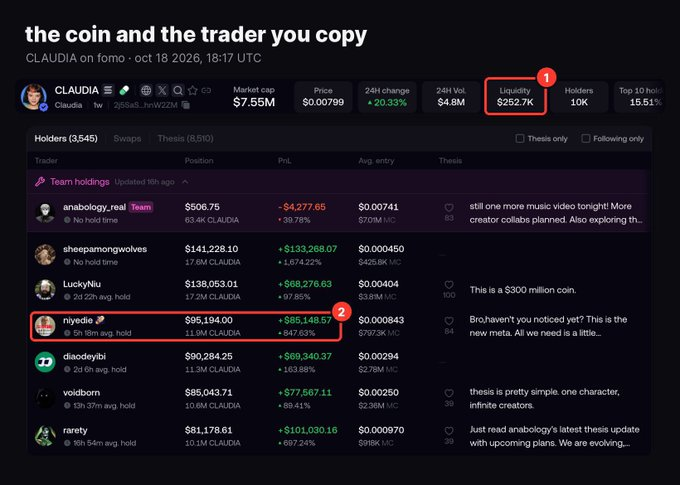Viewport: 680px width, 485px height.
Task: Open the token website globe icon
Action: coord(146,90)
